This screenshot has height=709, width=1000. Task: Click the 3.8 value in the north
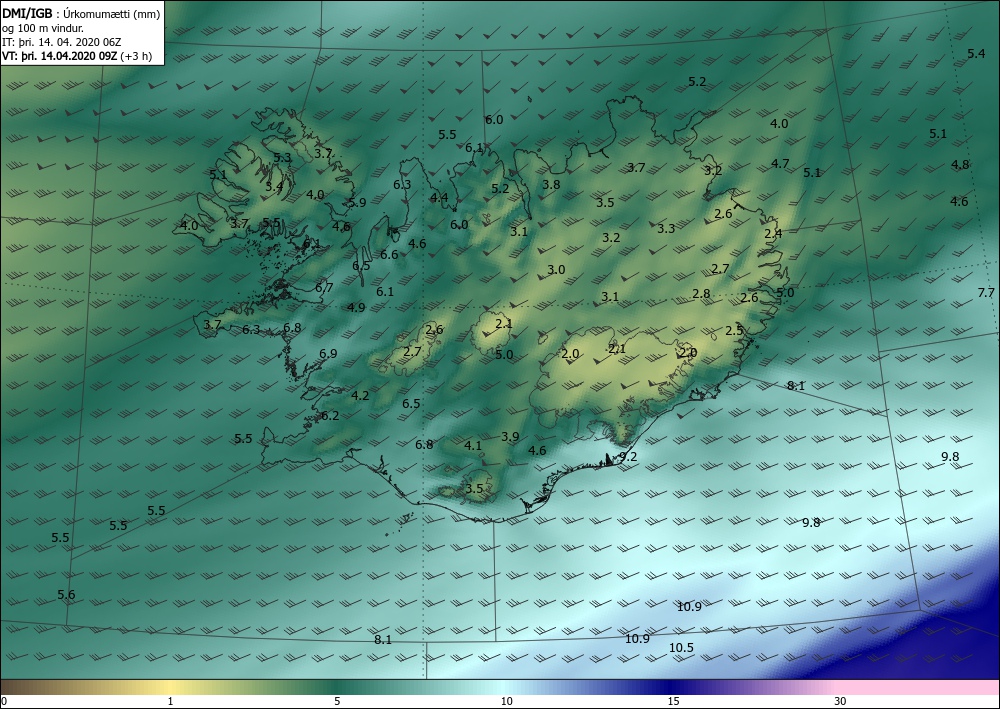[x=551, y=184]
